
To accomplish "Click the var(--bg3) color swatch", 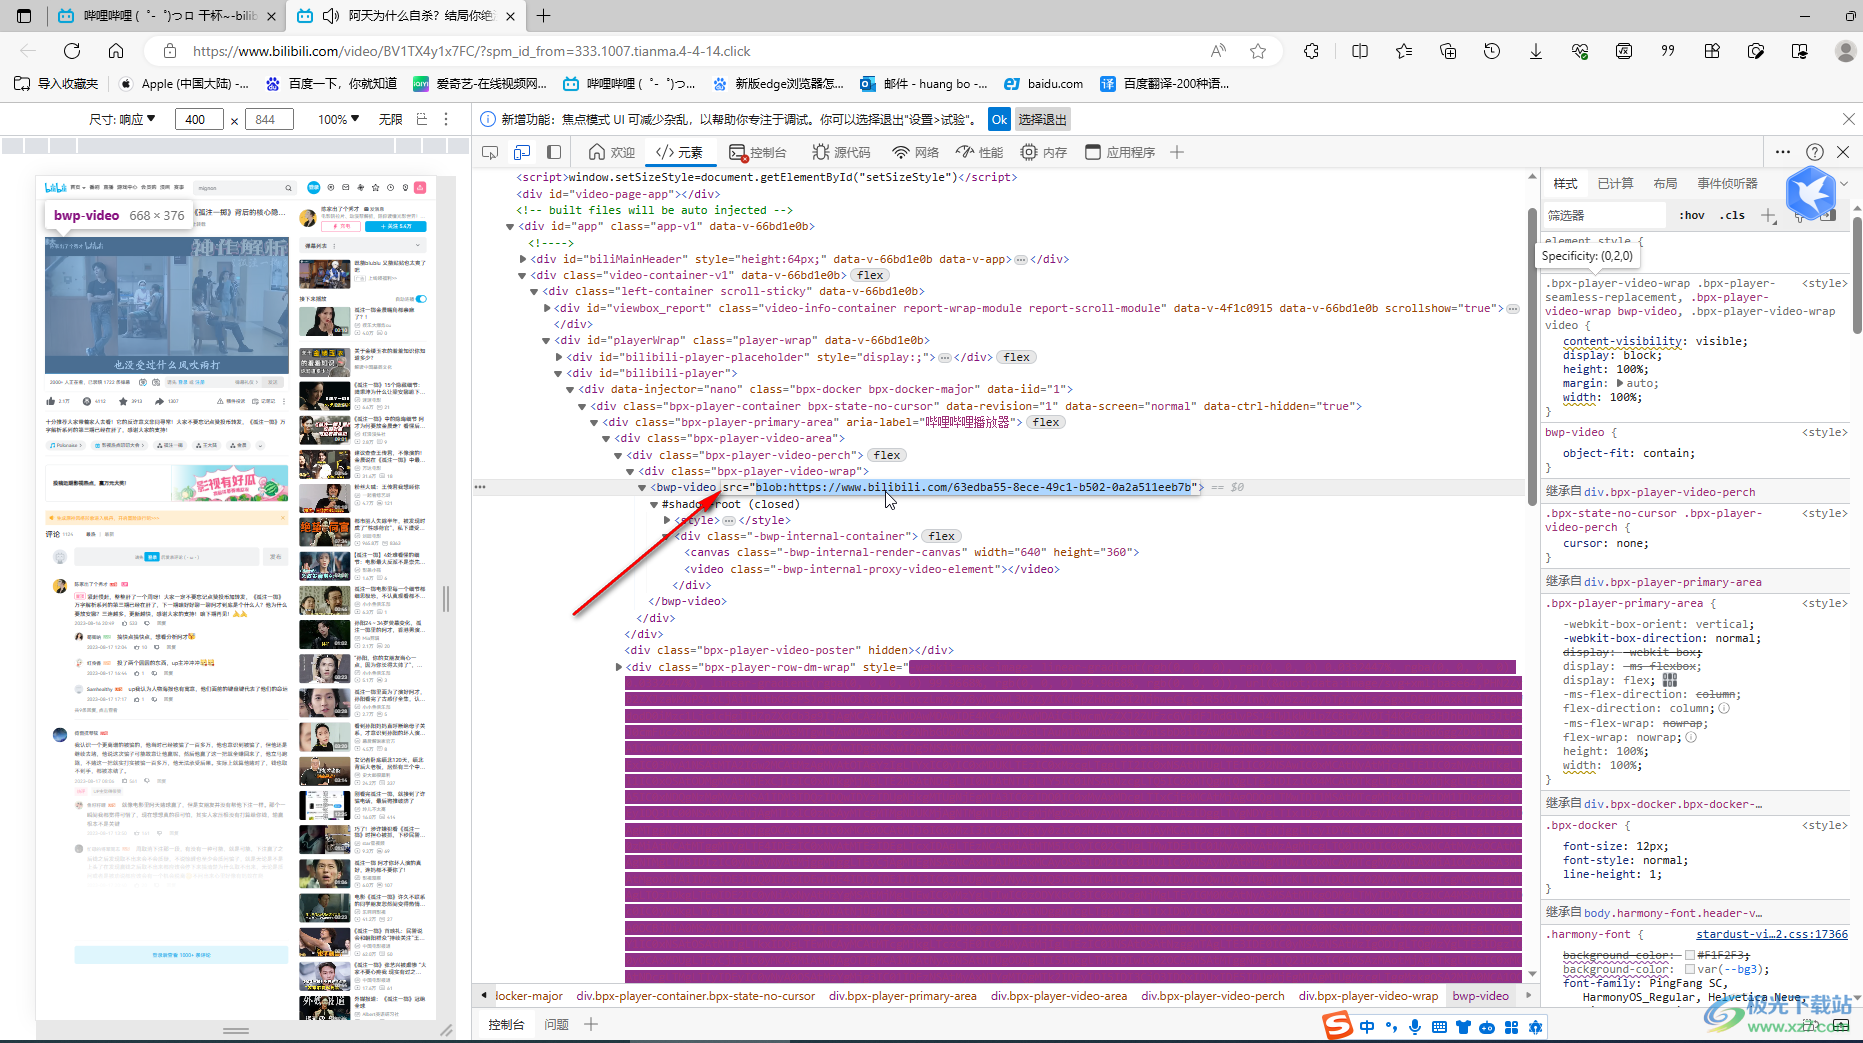I will (x=1689, y=969).
